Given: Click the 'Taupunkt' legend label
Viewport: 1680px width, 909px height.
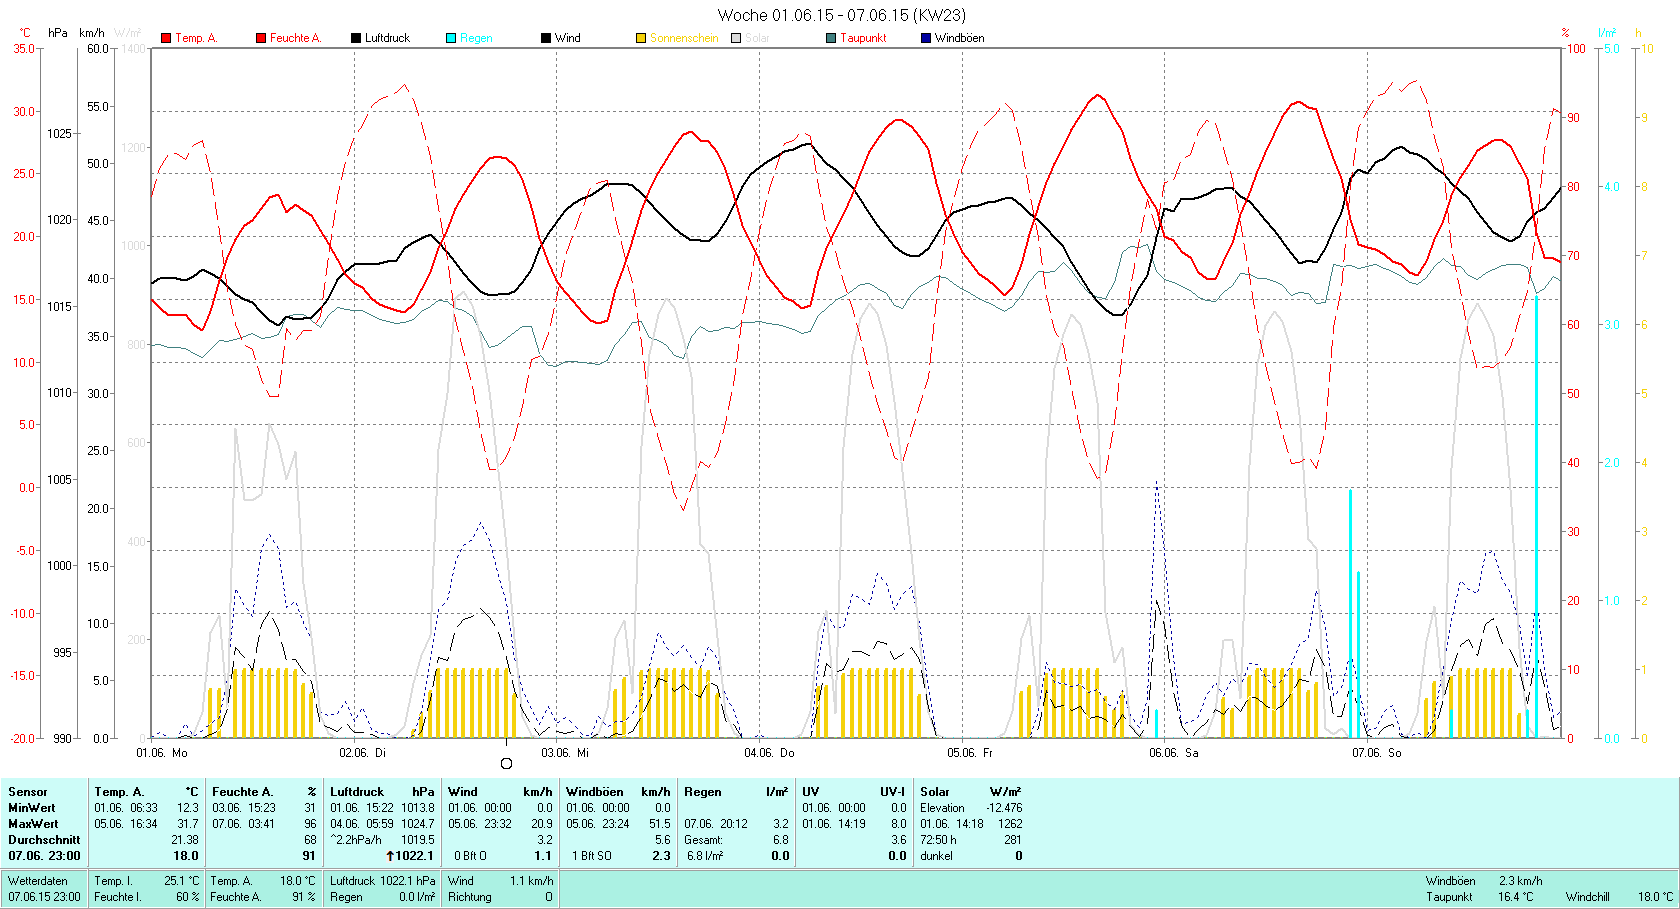Looking at the screenshot, I should click(x=863, y=38).
